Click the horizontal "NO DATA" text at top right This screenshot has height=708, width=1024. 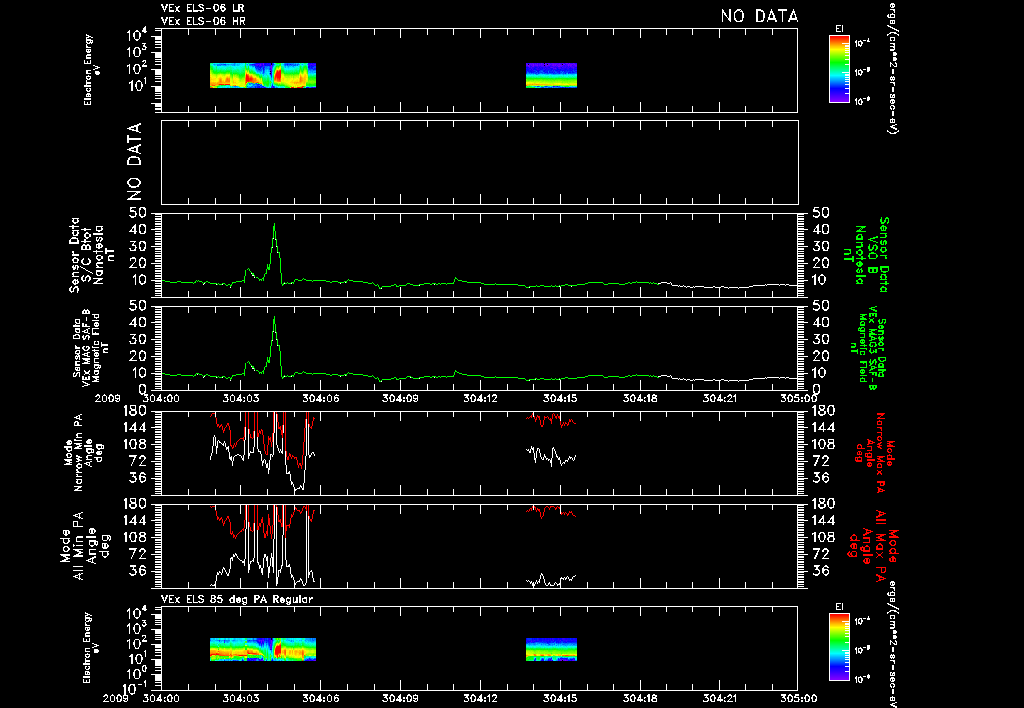(x=759, y=16)
